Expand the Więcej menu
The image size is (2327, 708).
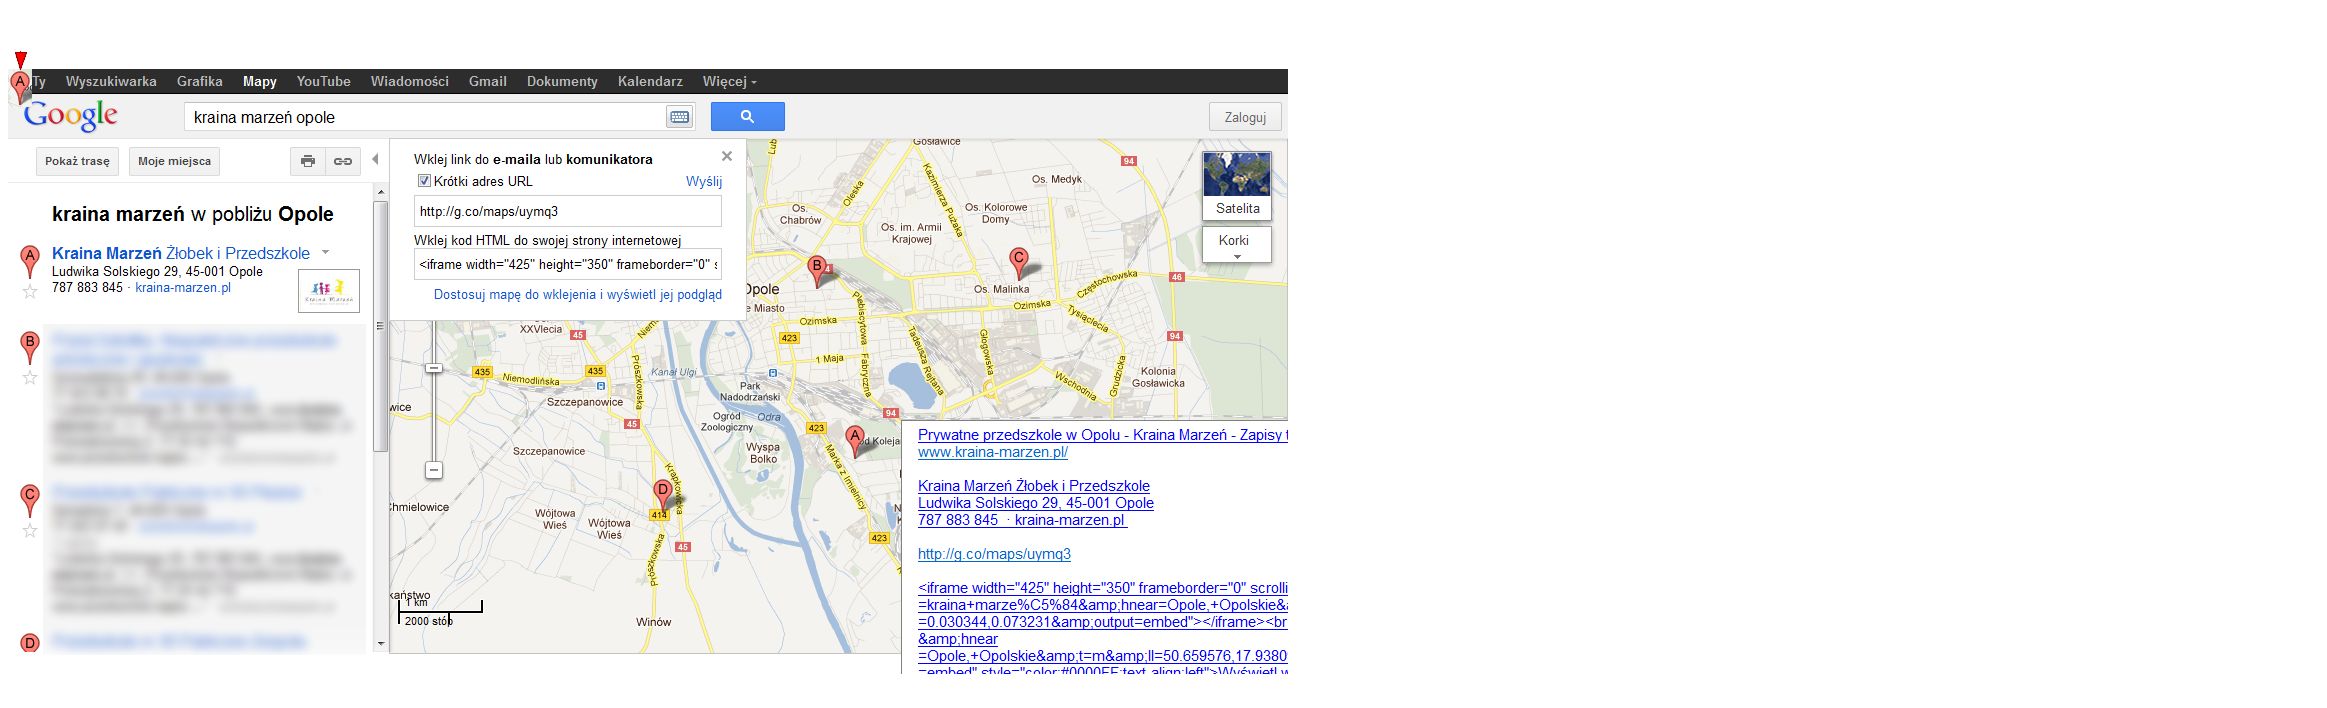[729, 82]
